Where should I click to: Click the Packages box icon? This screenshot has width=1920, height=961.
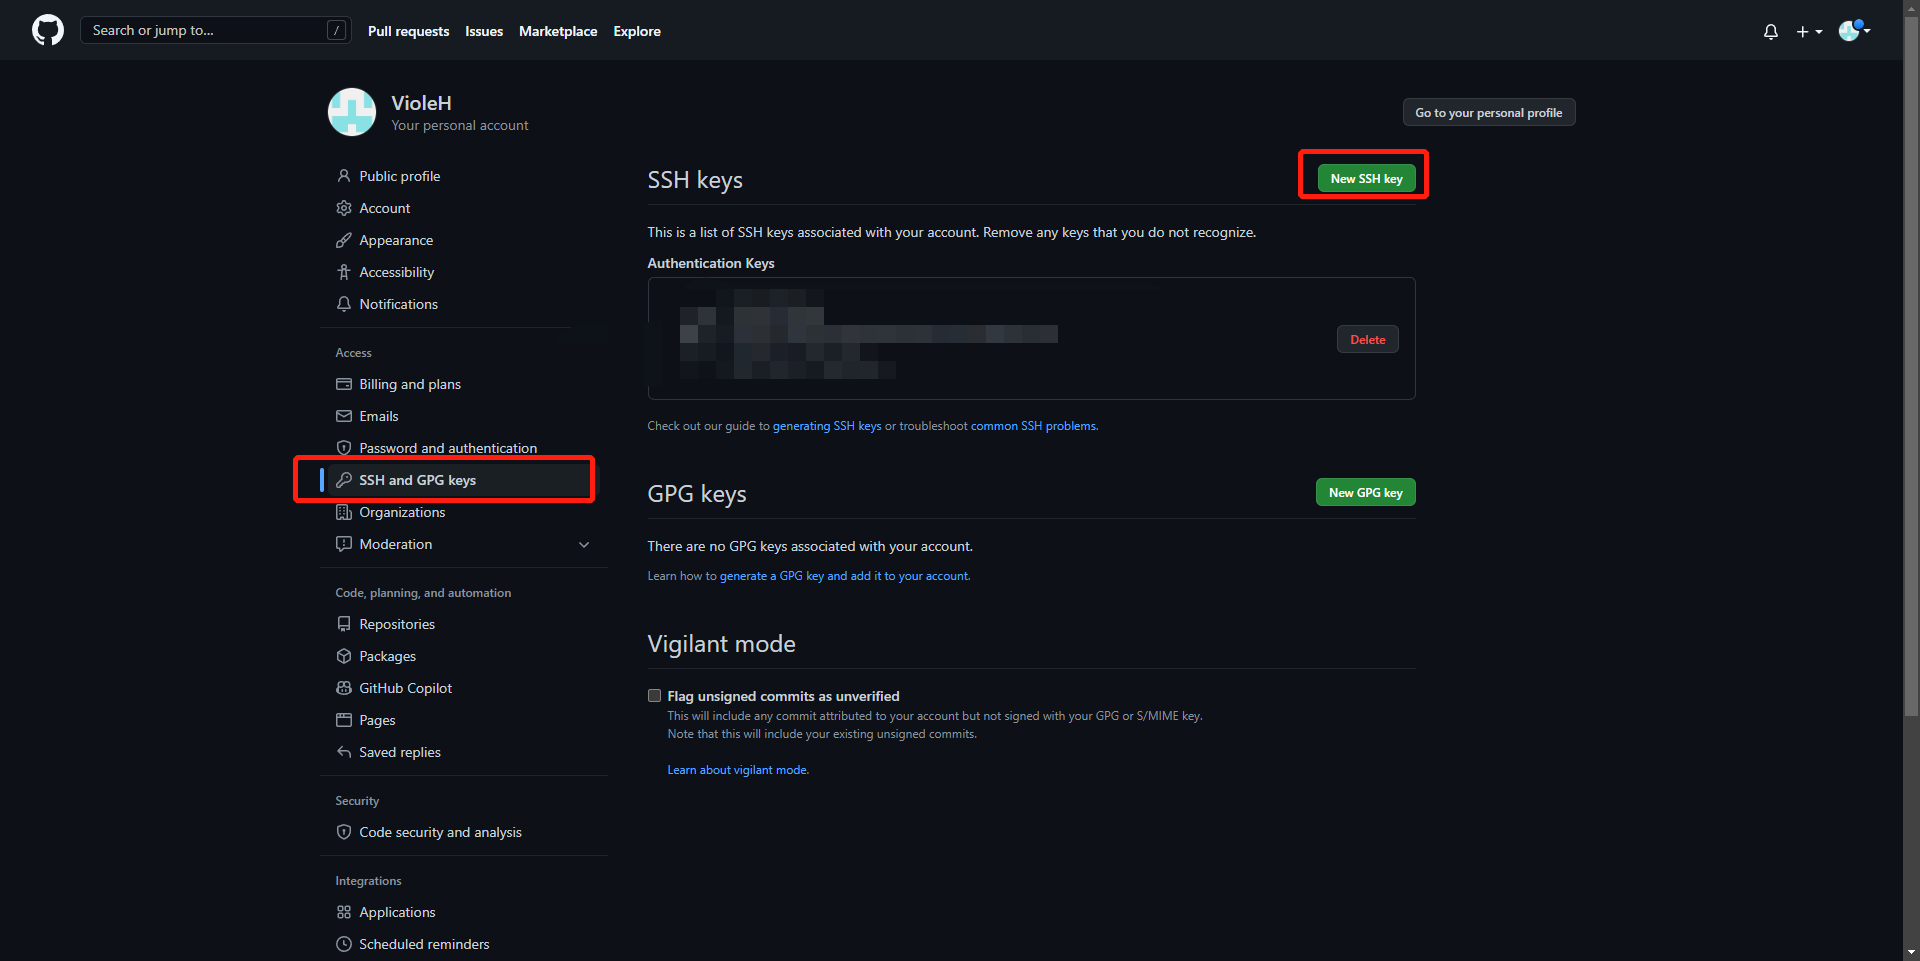click(x=344, y=656)
